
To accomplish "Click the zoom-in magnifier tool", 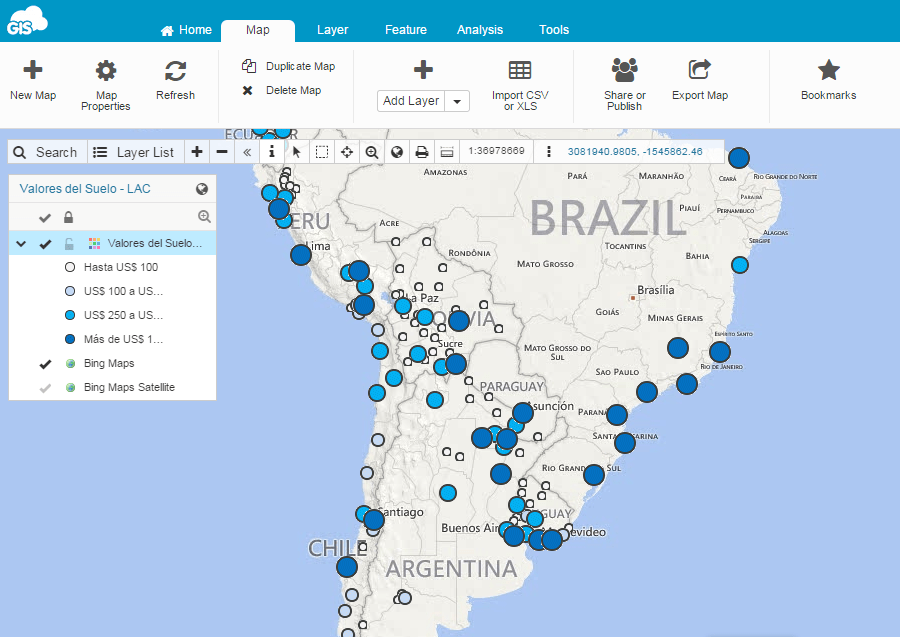I will 371,152.
